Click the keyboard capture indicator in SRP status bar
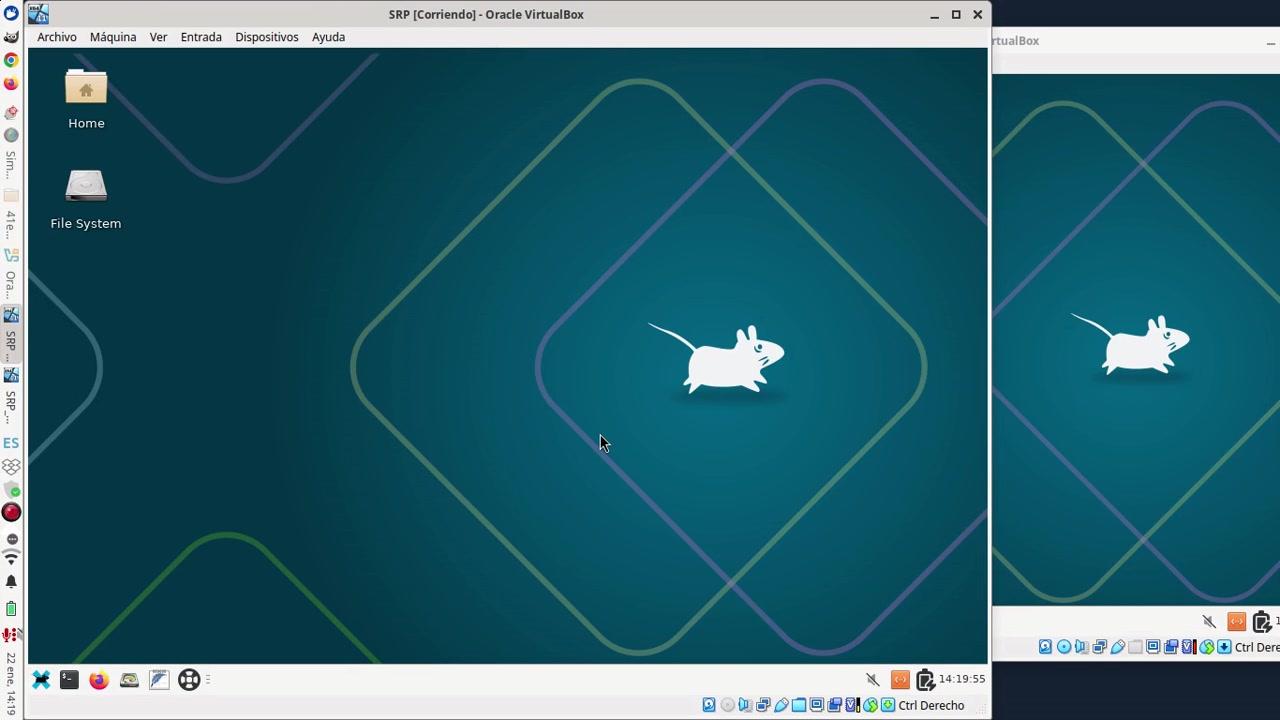 point(888,705)
